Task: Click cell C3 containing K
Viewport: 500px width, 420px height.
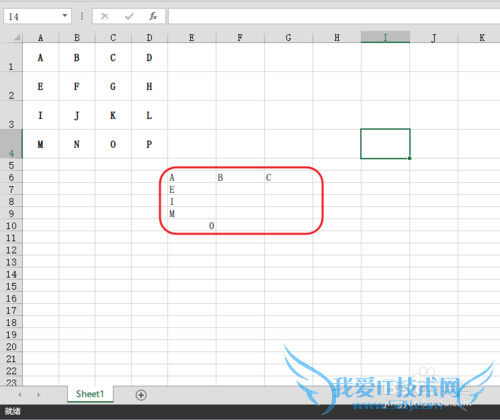Action: pos(113,115)
